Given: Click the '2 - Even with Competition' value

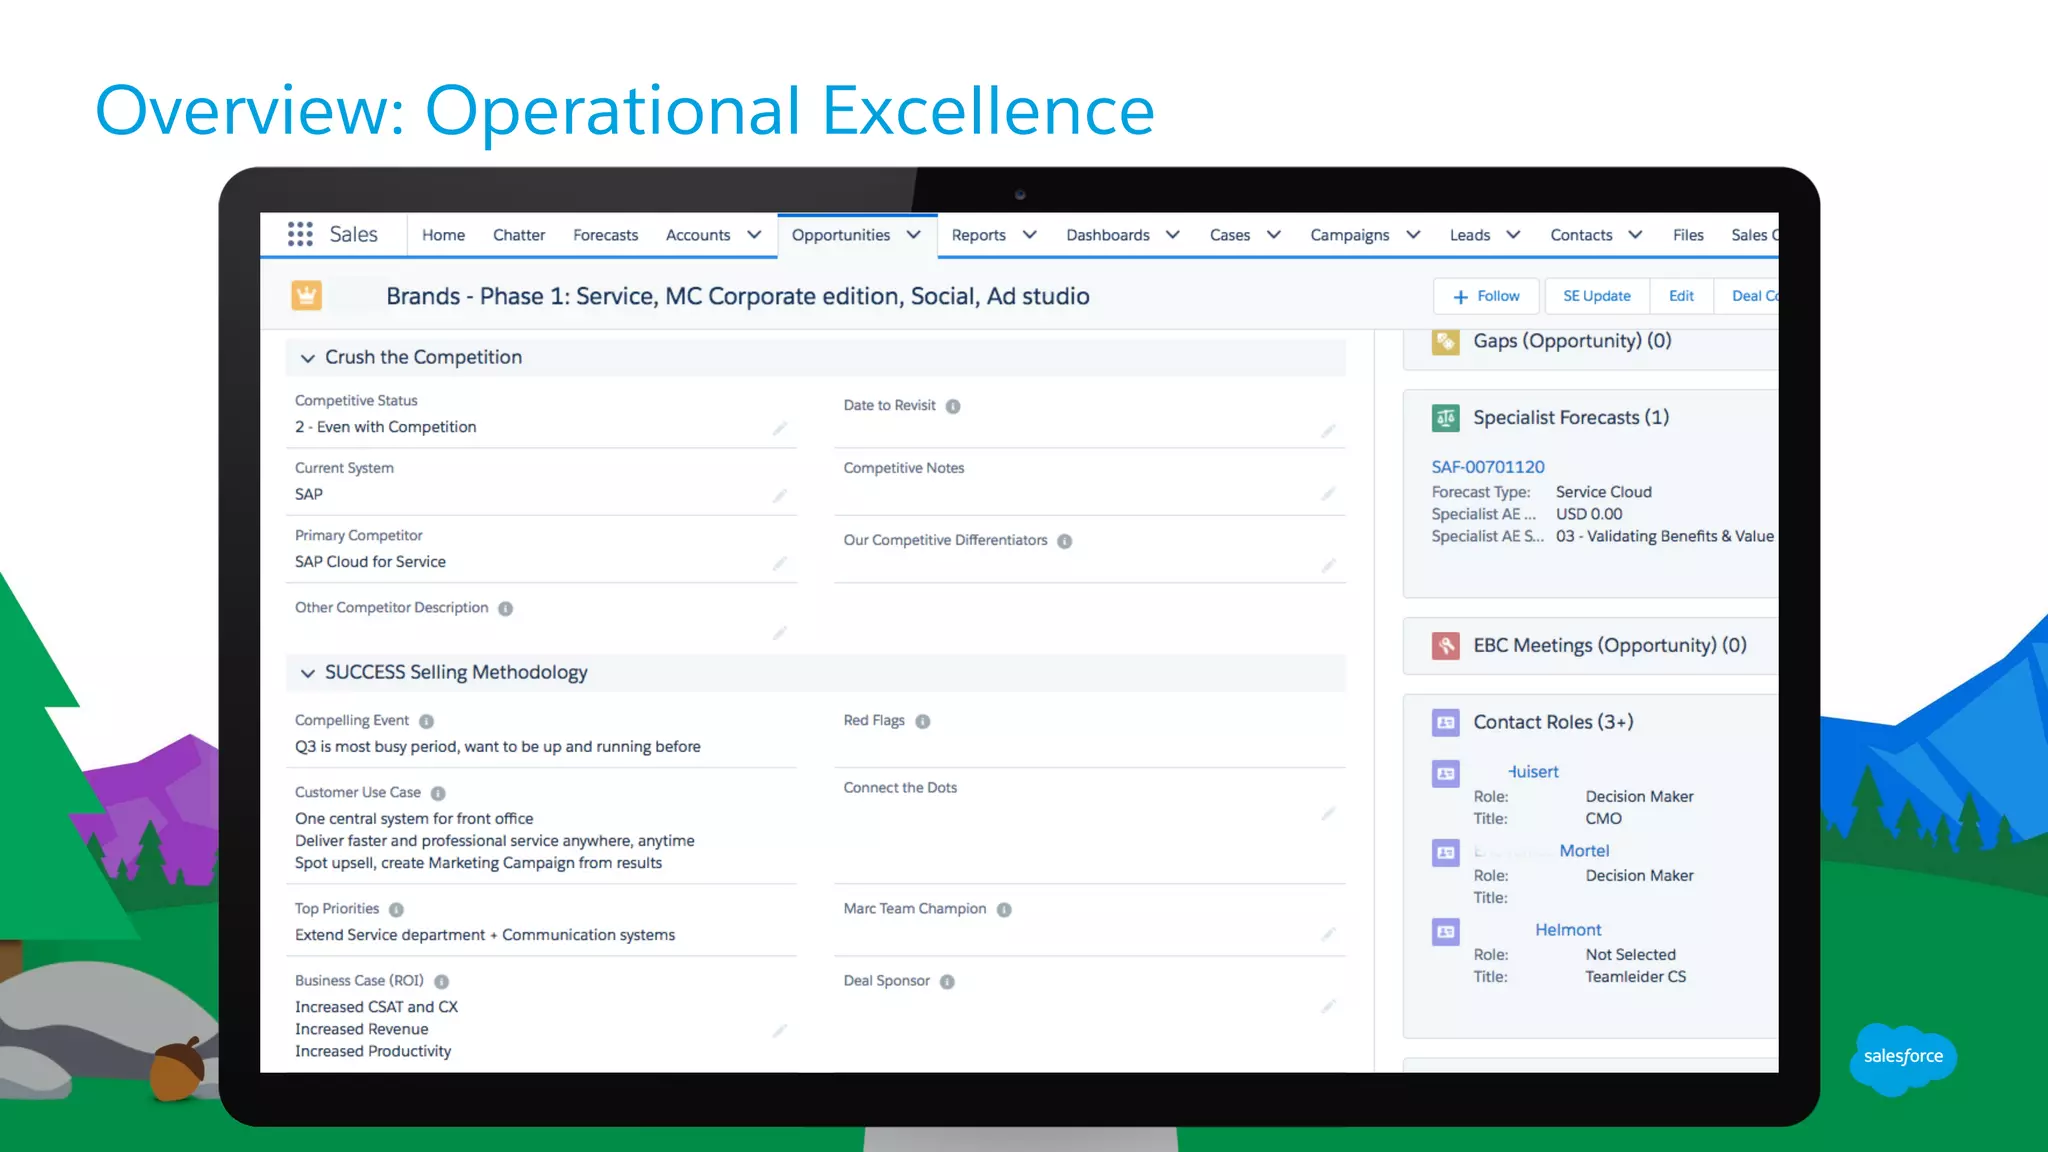Looking at the screenshot, I should click(385, 427).
